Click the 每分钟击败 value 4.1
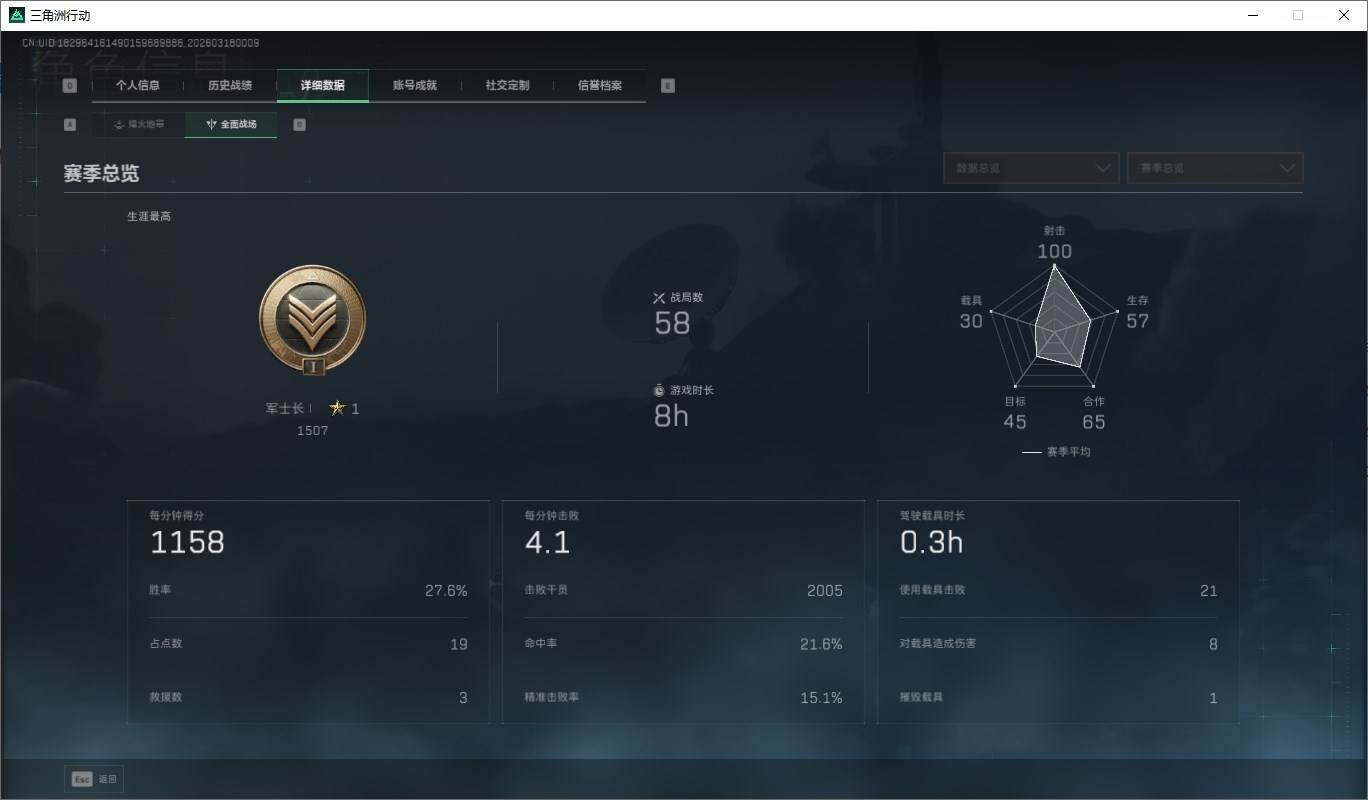The height and width of the screenshot is (800, 1368). pyautogui.click(x=548, y=543)
